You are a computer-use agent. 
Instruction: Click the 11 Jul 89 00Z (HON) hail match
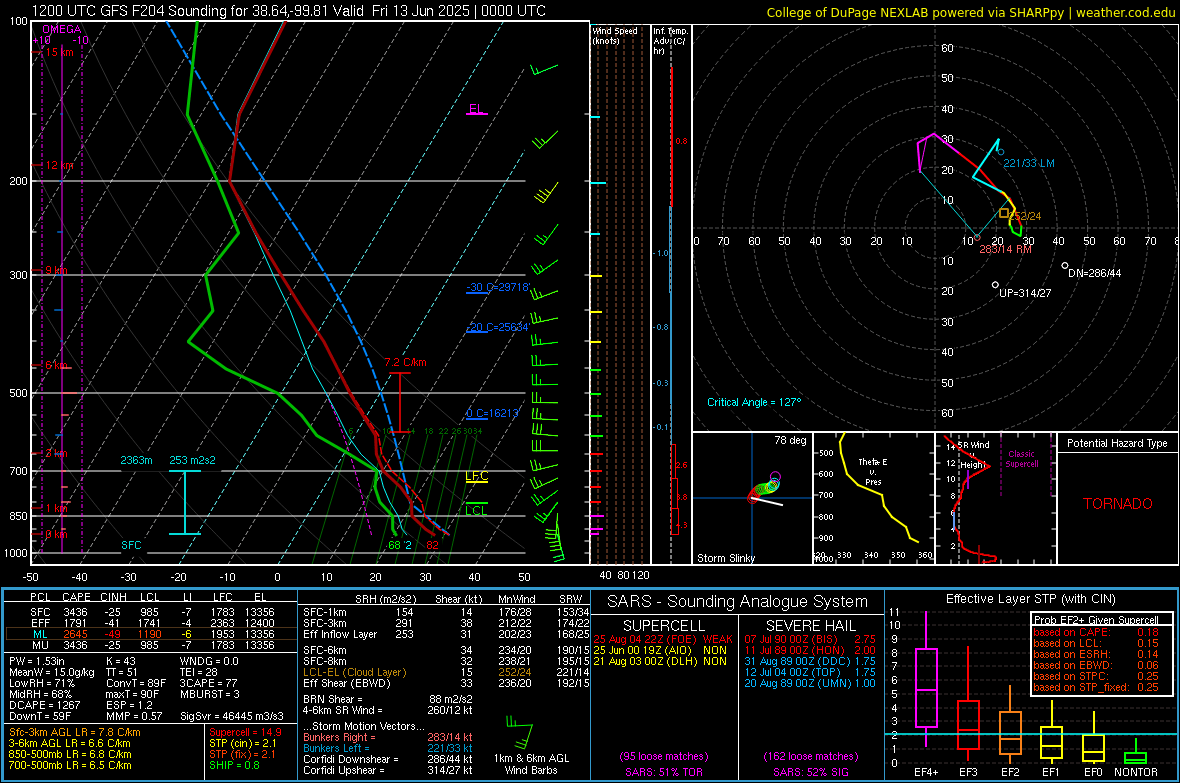click(x=810, y=650)
